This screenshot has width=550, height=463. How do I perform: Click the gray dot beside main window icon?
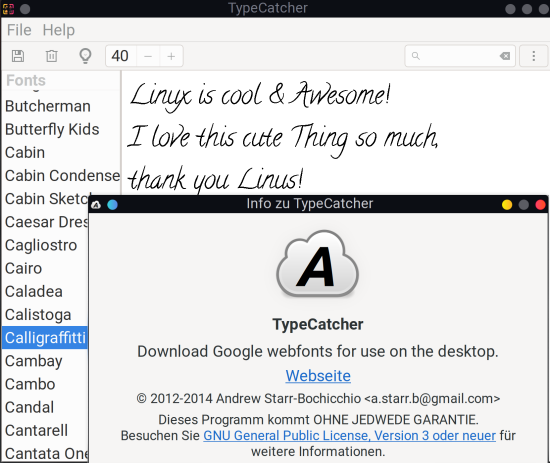pos(25,9)
